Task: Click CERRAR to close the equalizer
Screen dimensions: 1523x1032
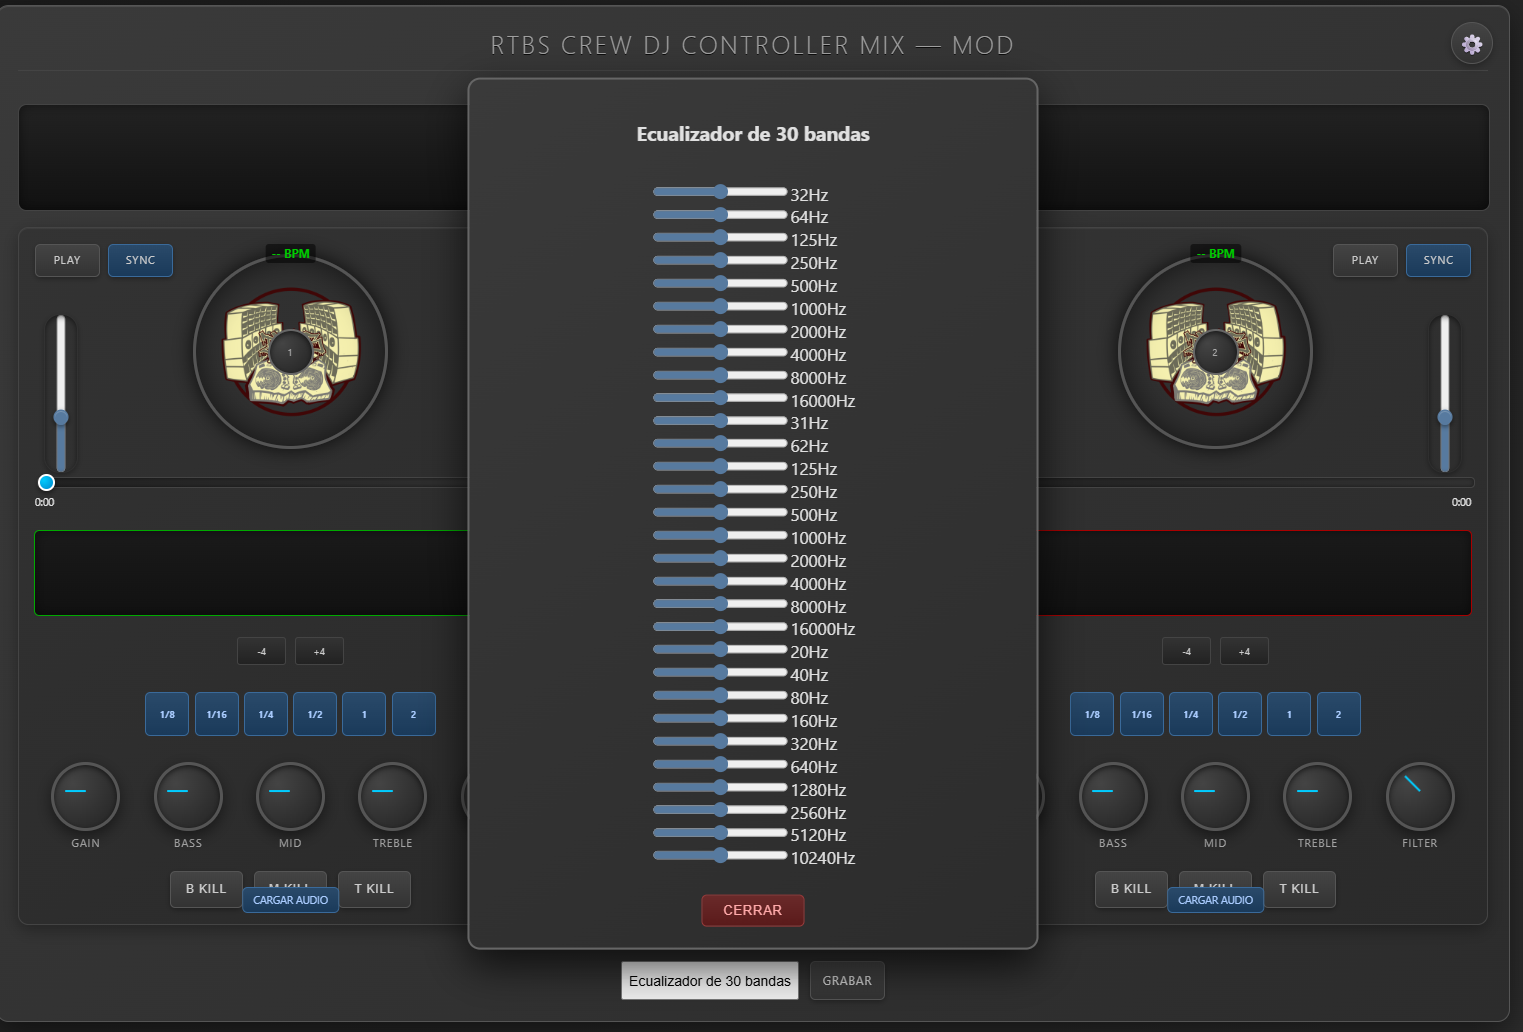Action: tap(752, 910)
